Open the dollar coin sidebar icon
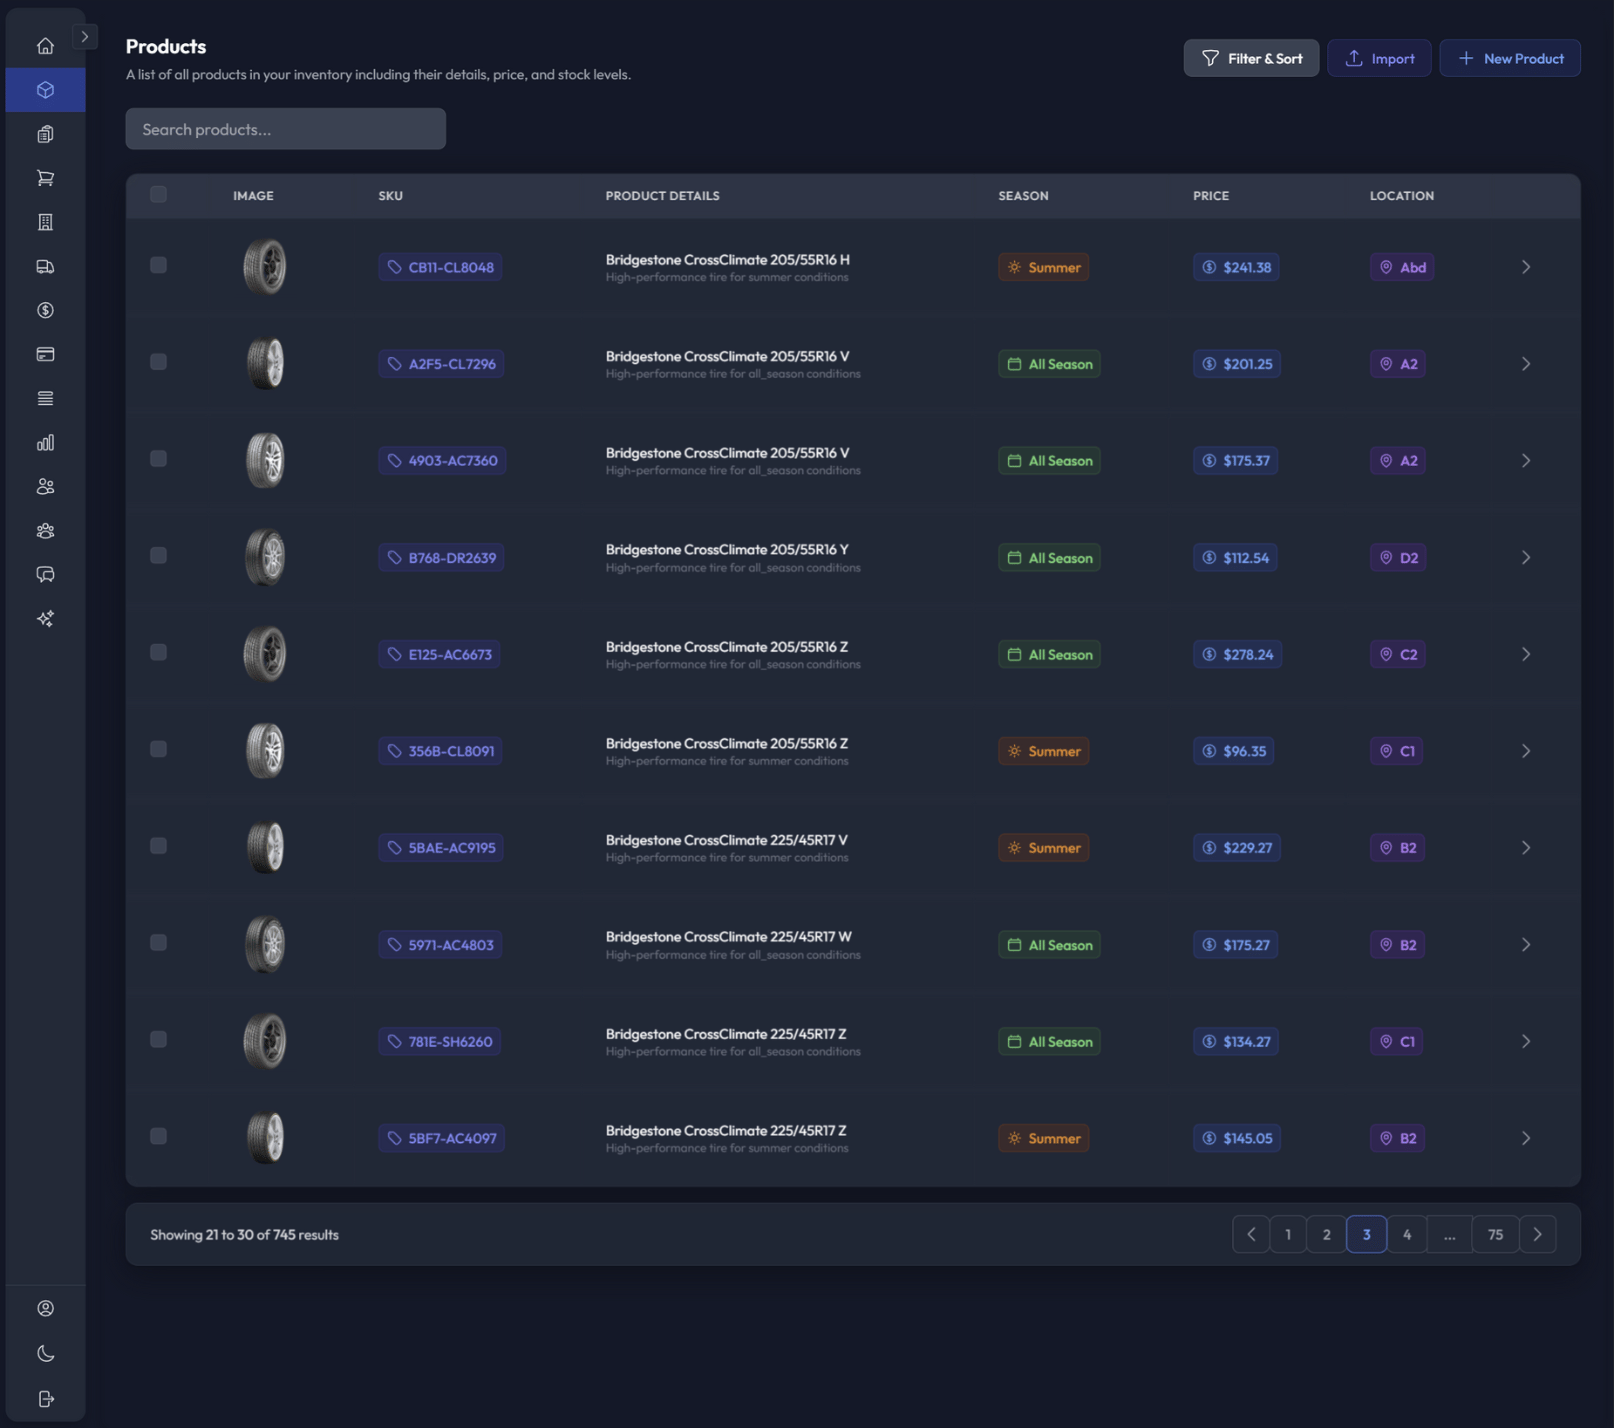Viewport: 1614px width, 1428px height. tap(45, 310)
